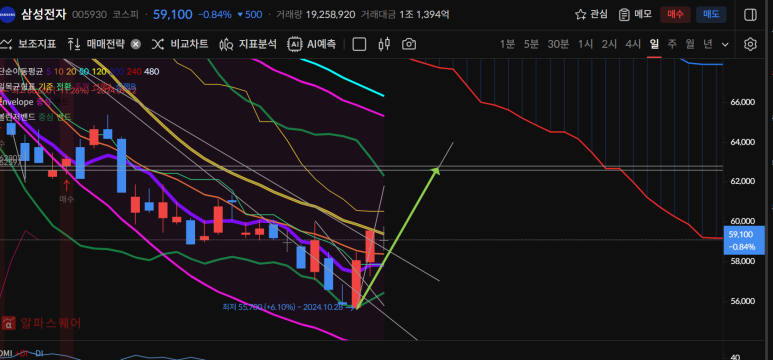The width and height of the screenshot is (773, 360).
Task: Select the 주 weekly timeframe
Action: coord(672,44)
